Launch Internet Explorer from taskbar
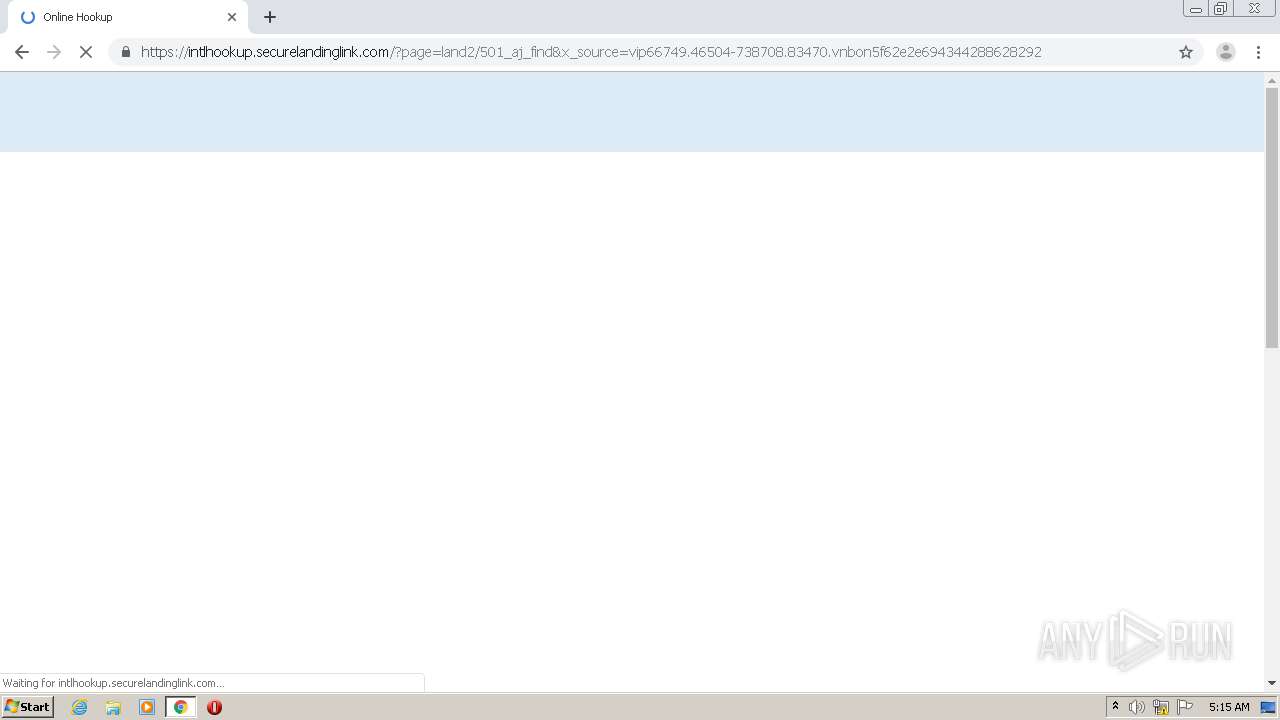 point(80,707)
